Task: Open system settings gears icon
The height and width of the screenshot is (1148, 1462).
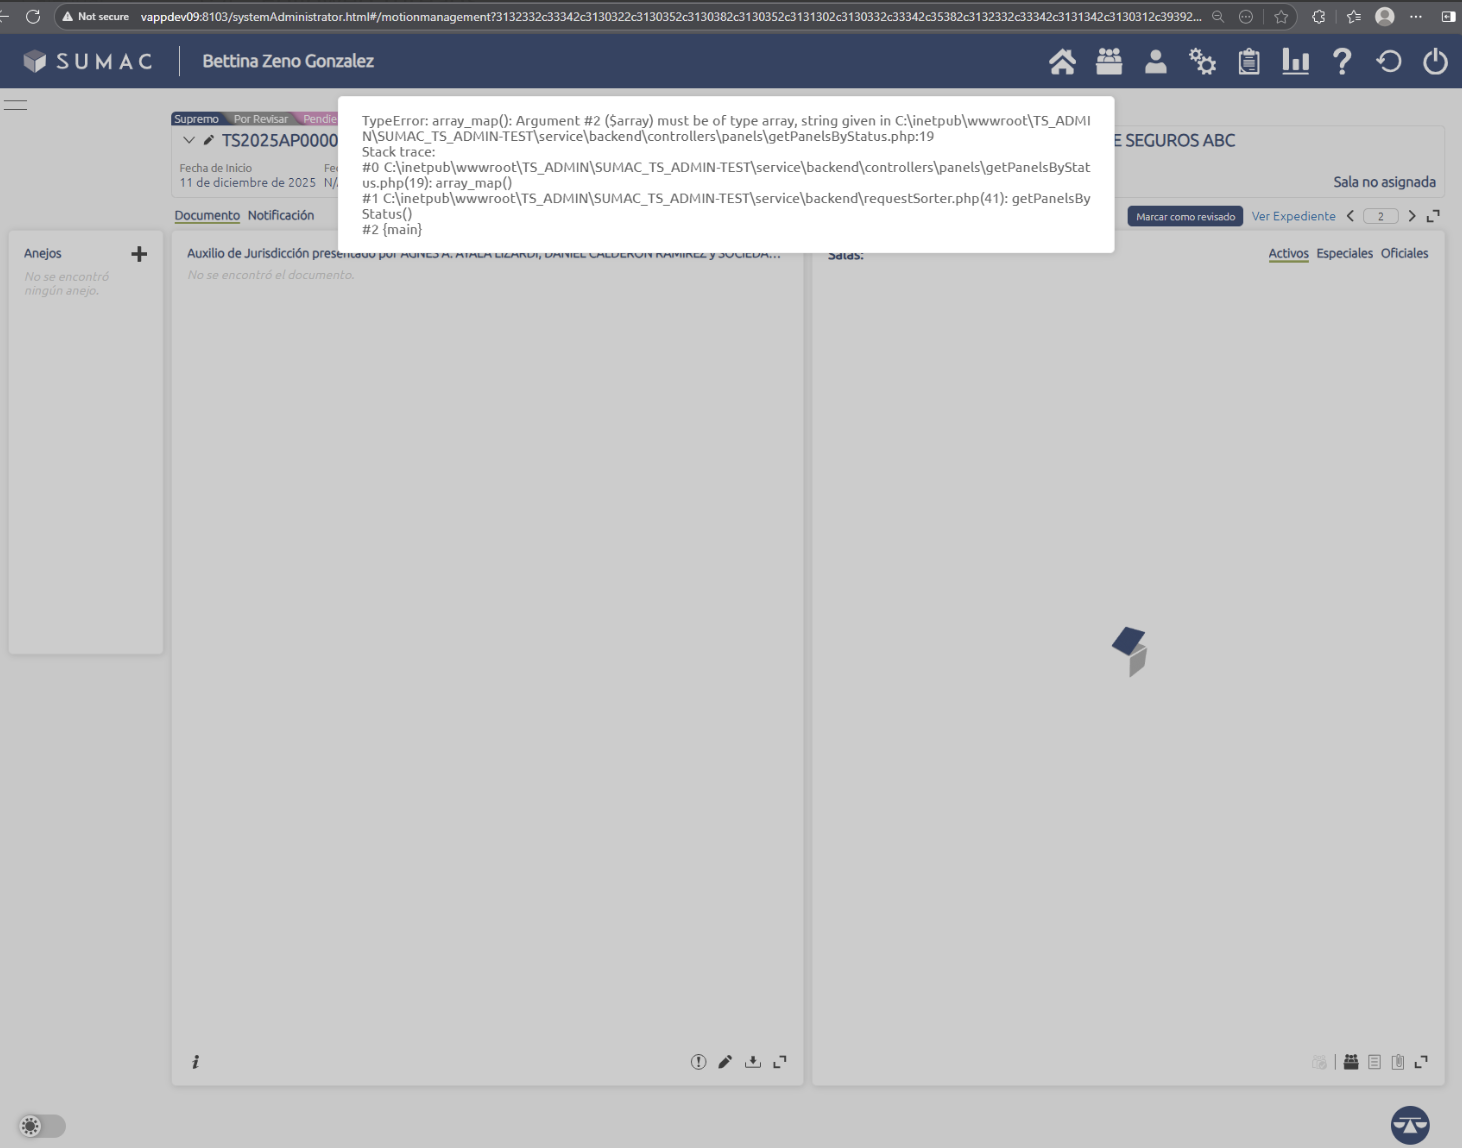Action: (1202, 62)
